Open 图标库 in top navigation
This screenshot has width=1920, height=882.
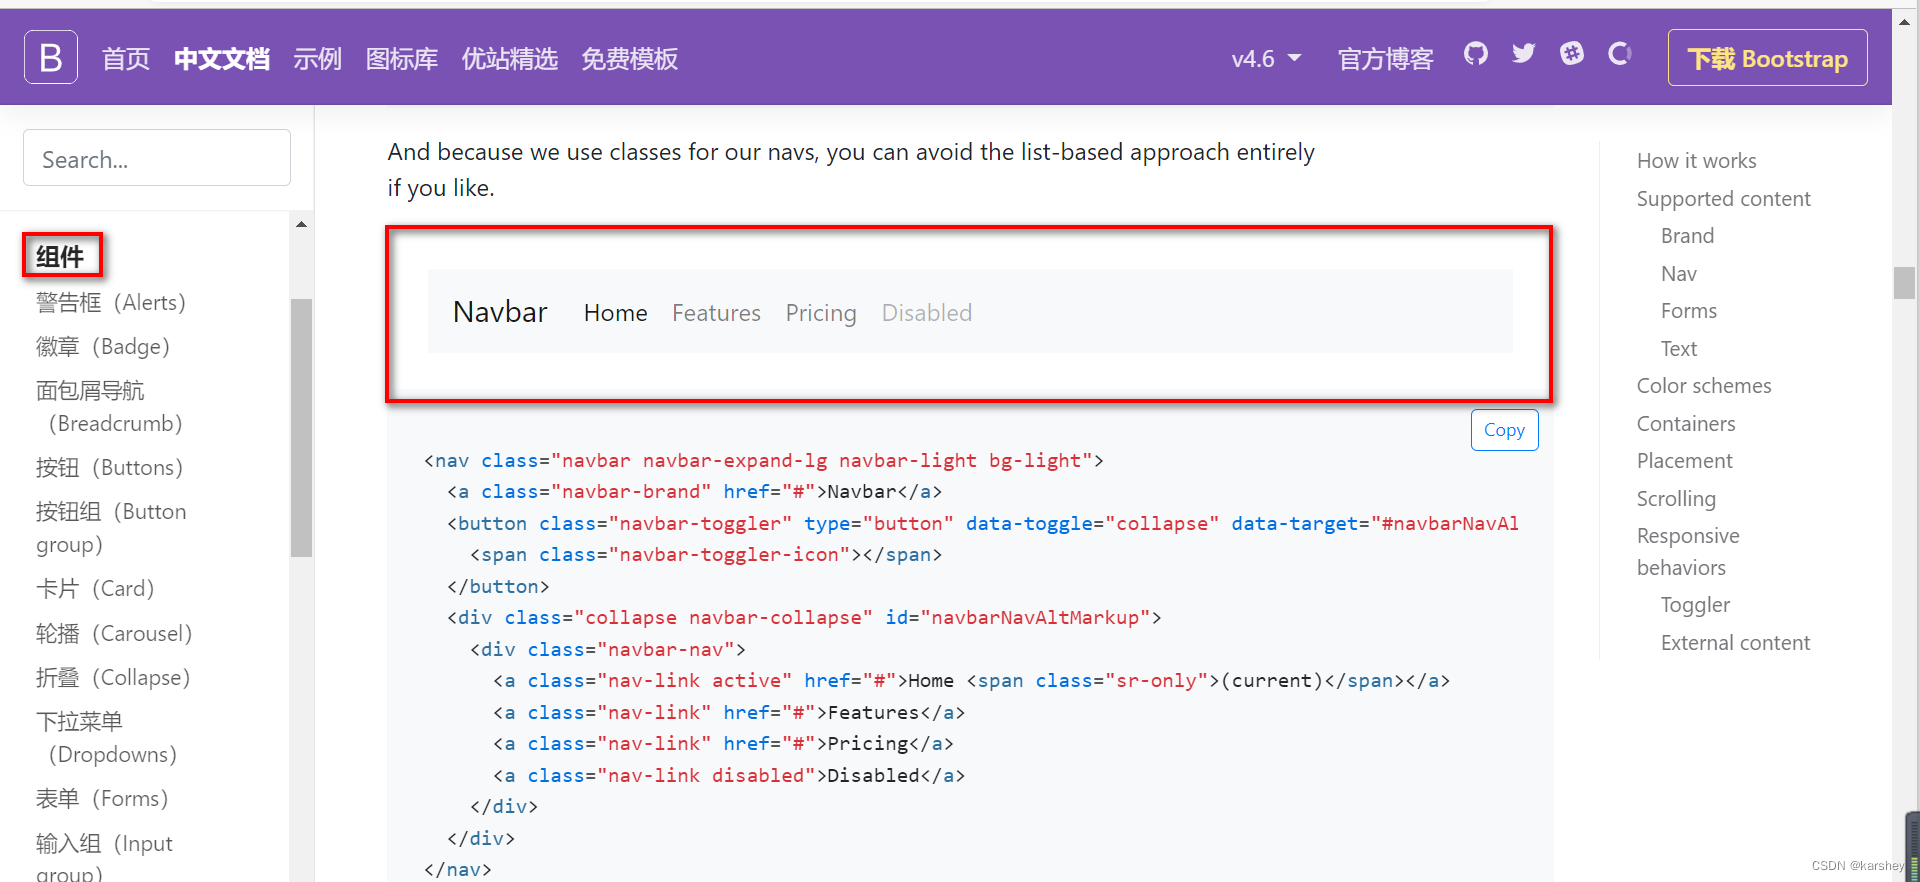[402, 59]
